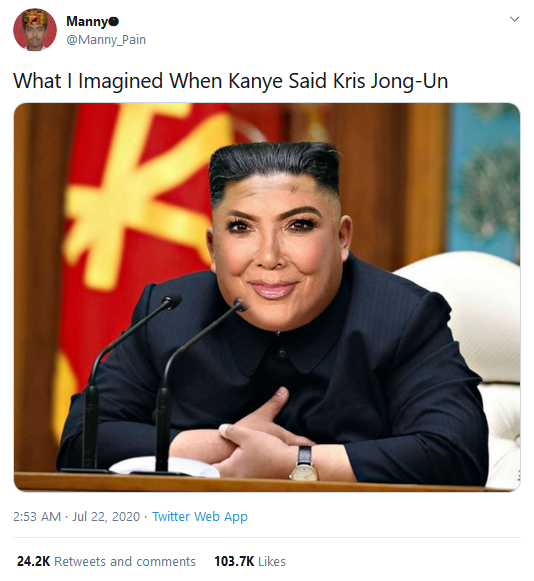Open Manny's round profile avatar

click(35, 30)
